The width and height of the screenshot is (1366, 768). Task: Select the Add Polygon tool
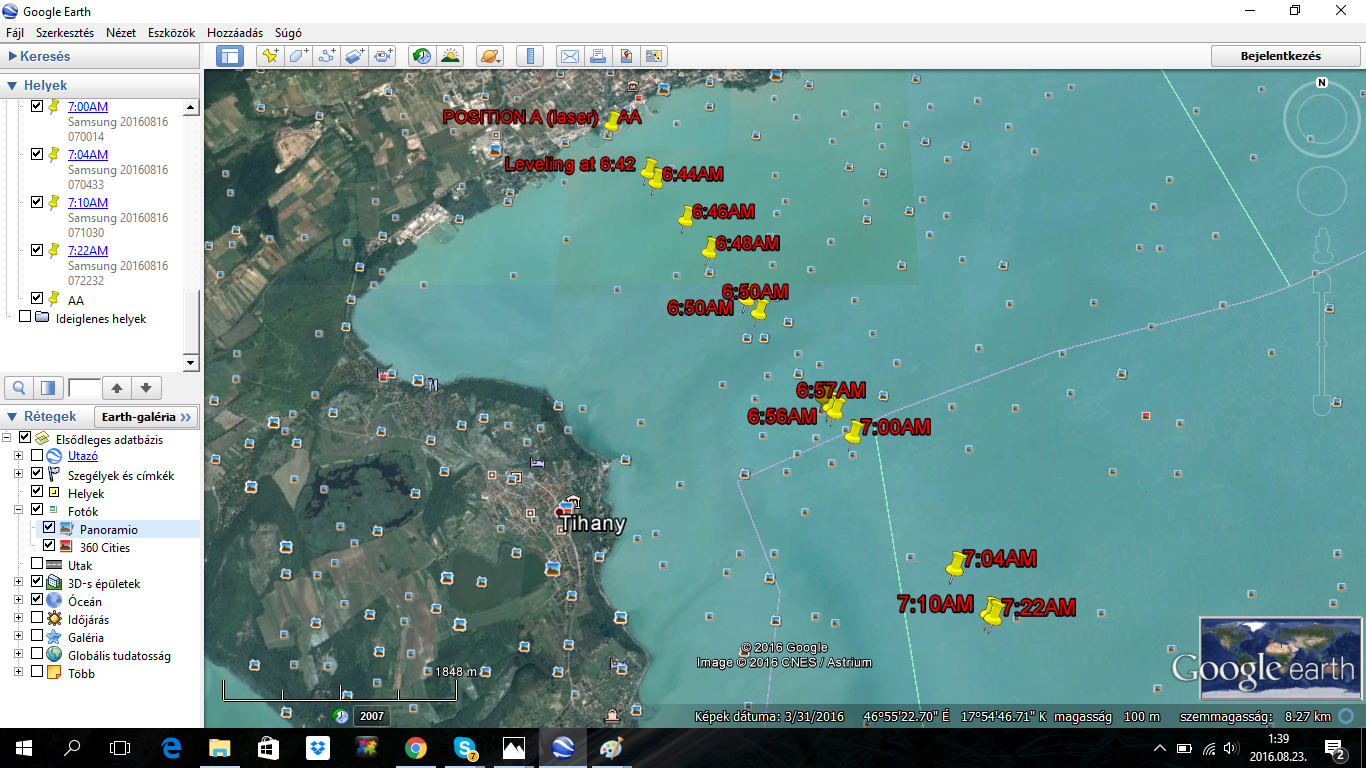[x=299, y=56]
